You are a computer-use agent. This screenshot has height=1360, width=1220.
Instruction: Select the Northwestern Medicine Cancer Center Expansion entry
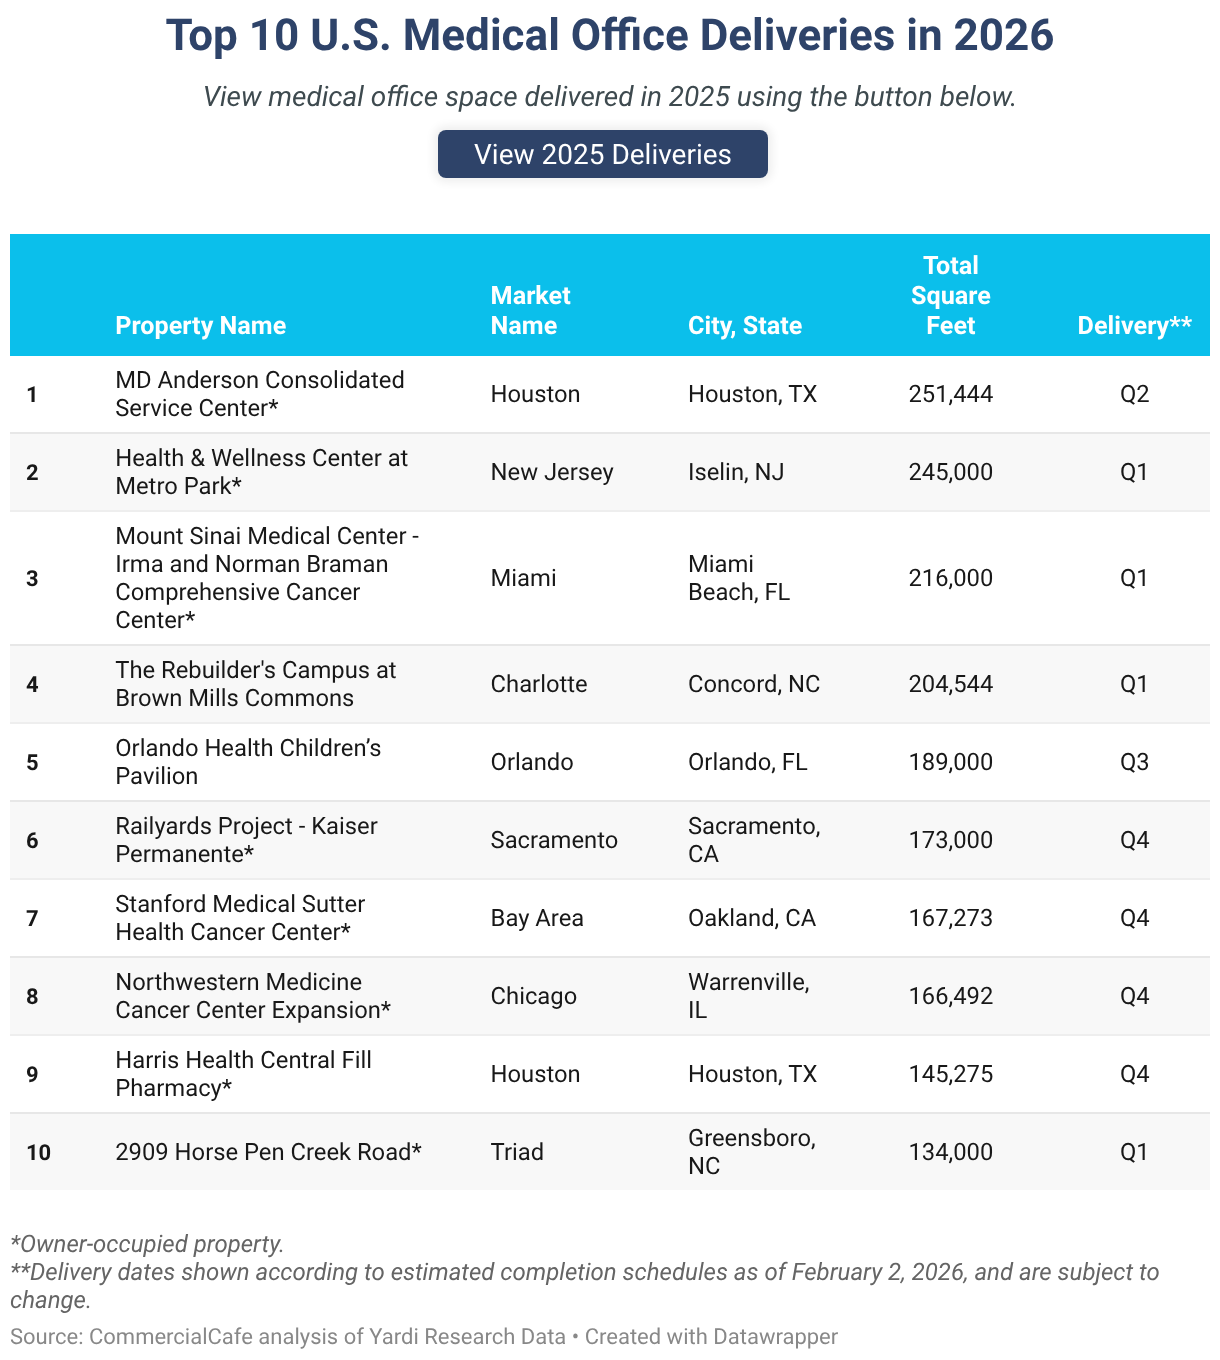click(252, 996)
